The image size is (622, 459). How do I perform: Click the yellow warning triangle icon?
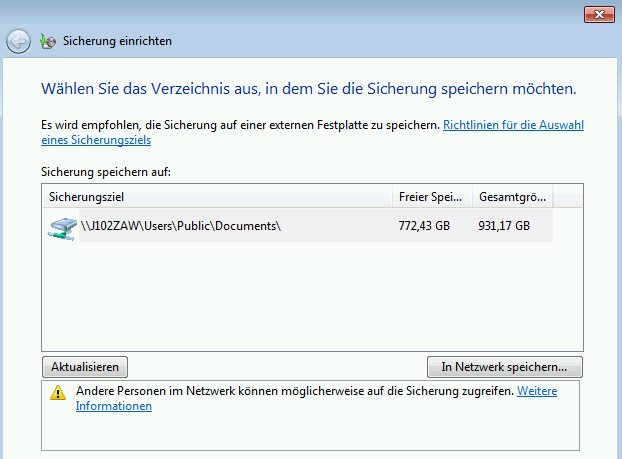58,393
